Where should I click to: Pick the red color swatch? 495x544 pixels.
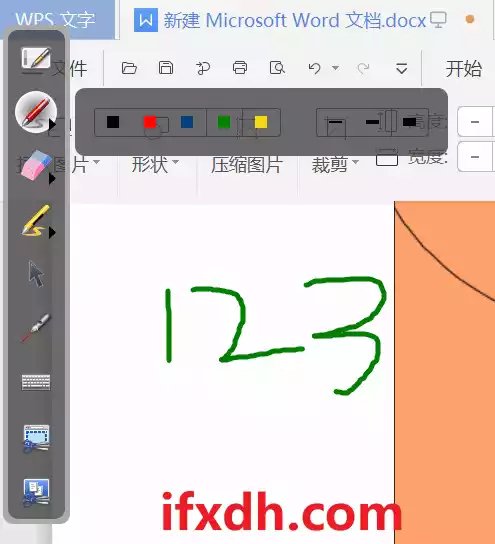coord(150,122)
